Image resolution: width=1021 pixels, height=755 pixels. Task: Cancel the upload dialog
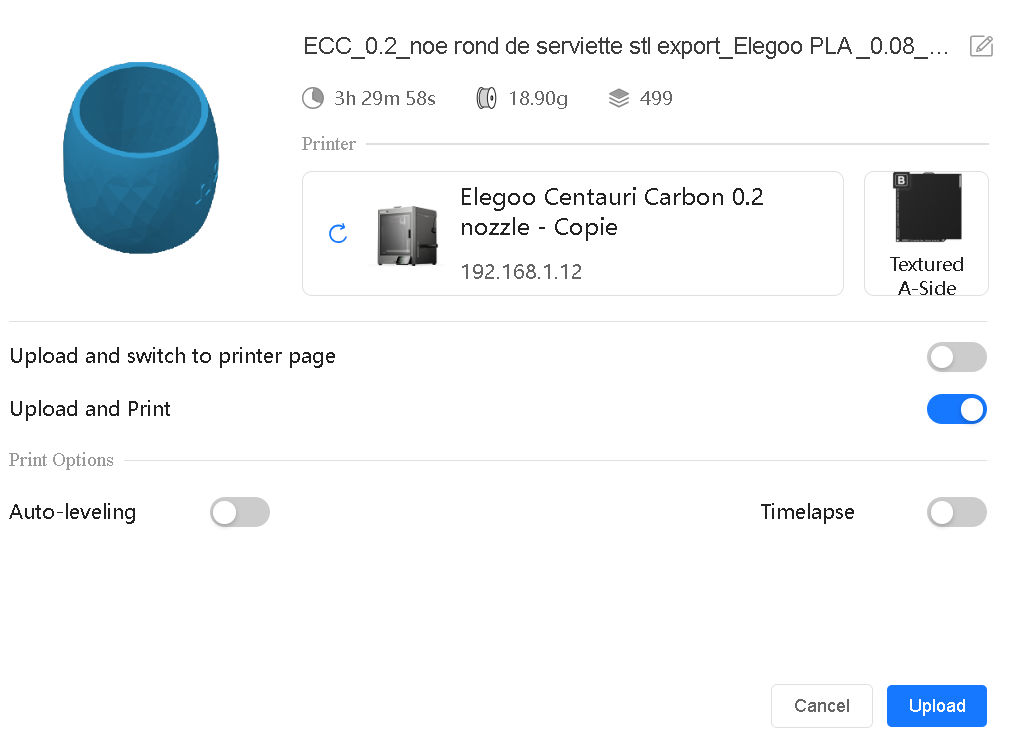tap(821, 706)
